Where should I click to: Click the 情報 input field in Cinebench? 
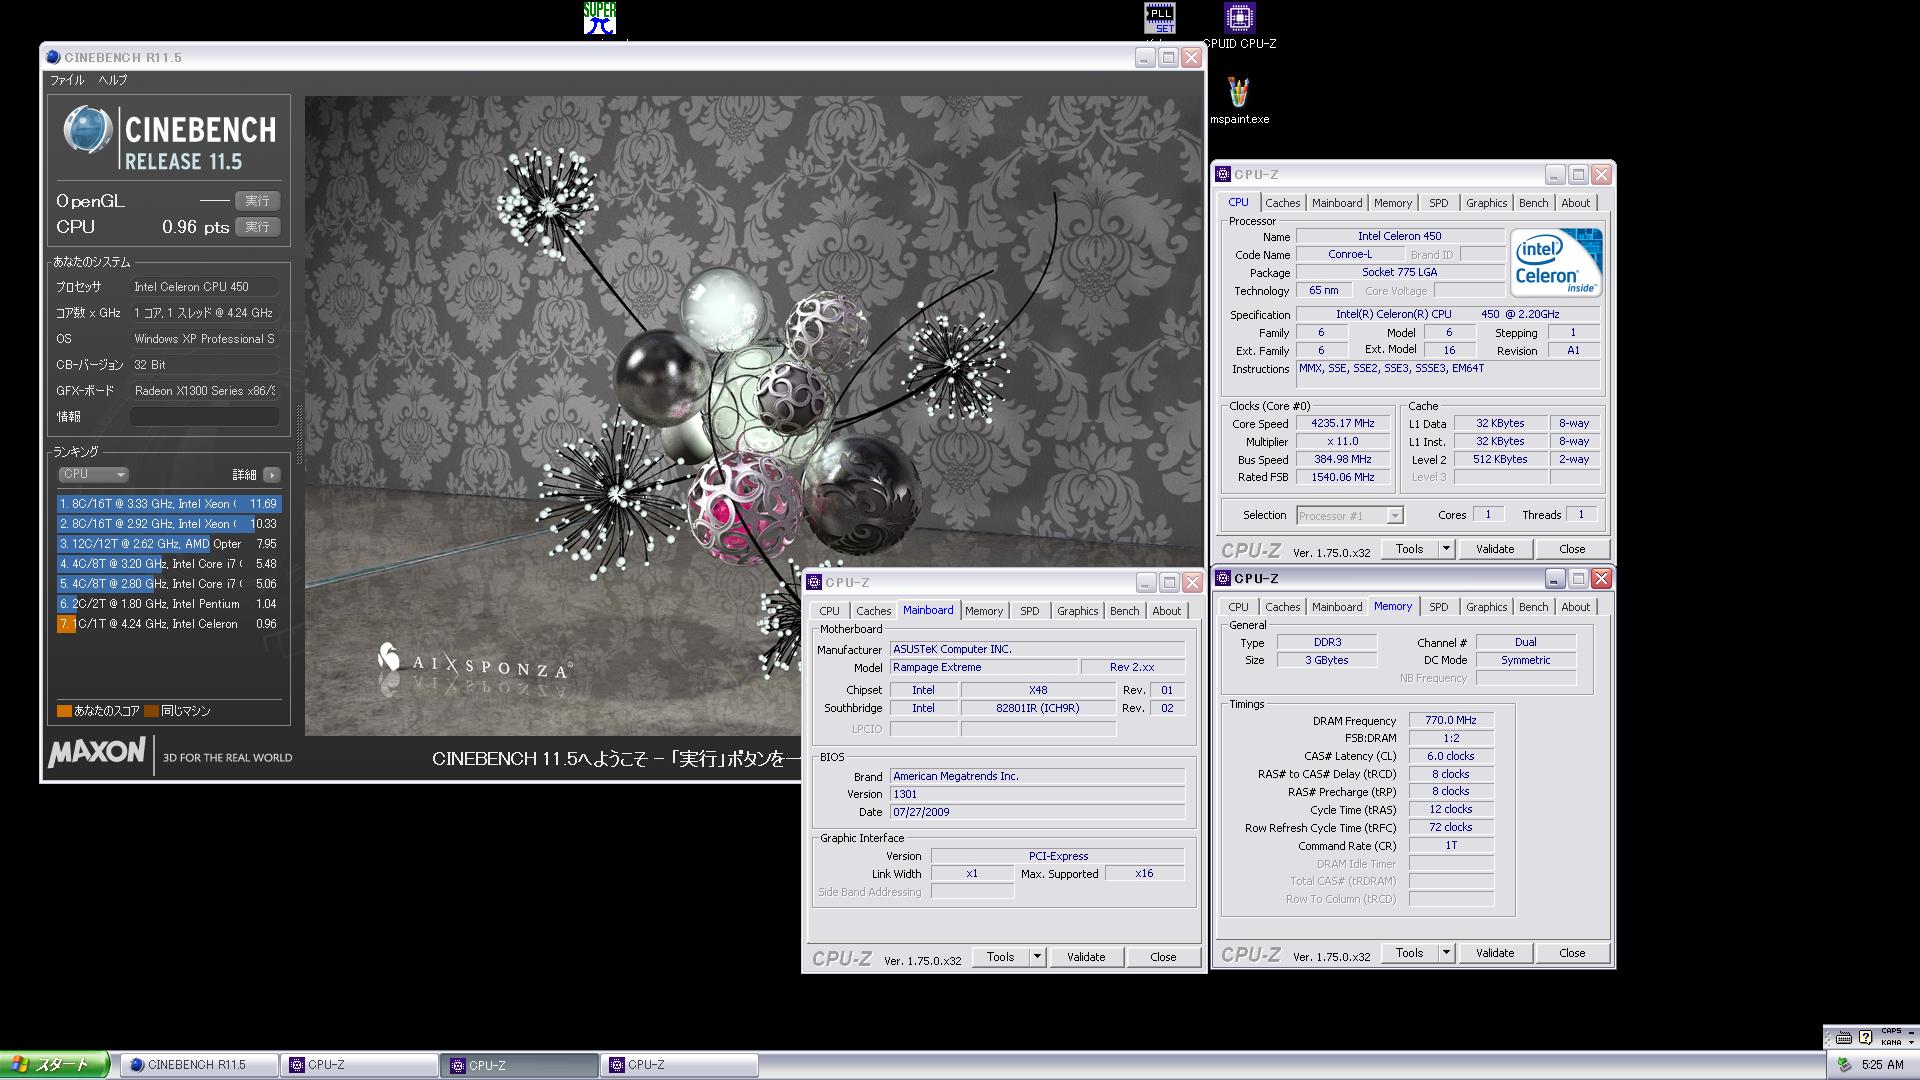click(204, 417)
